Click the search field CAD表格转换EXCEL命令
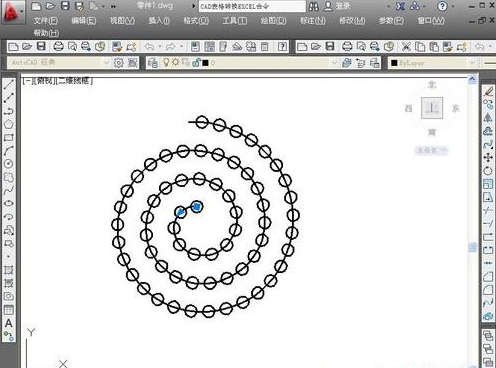496x368 pixels. click(252, 6)
